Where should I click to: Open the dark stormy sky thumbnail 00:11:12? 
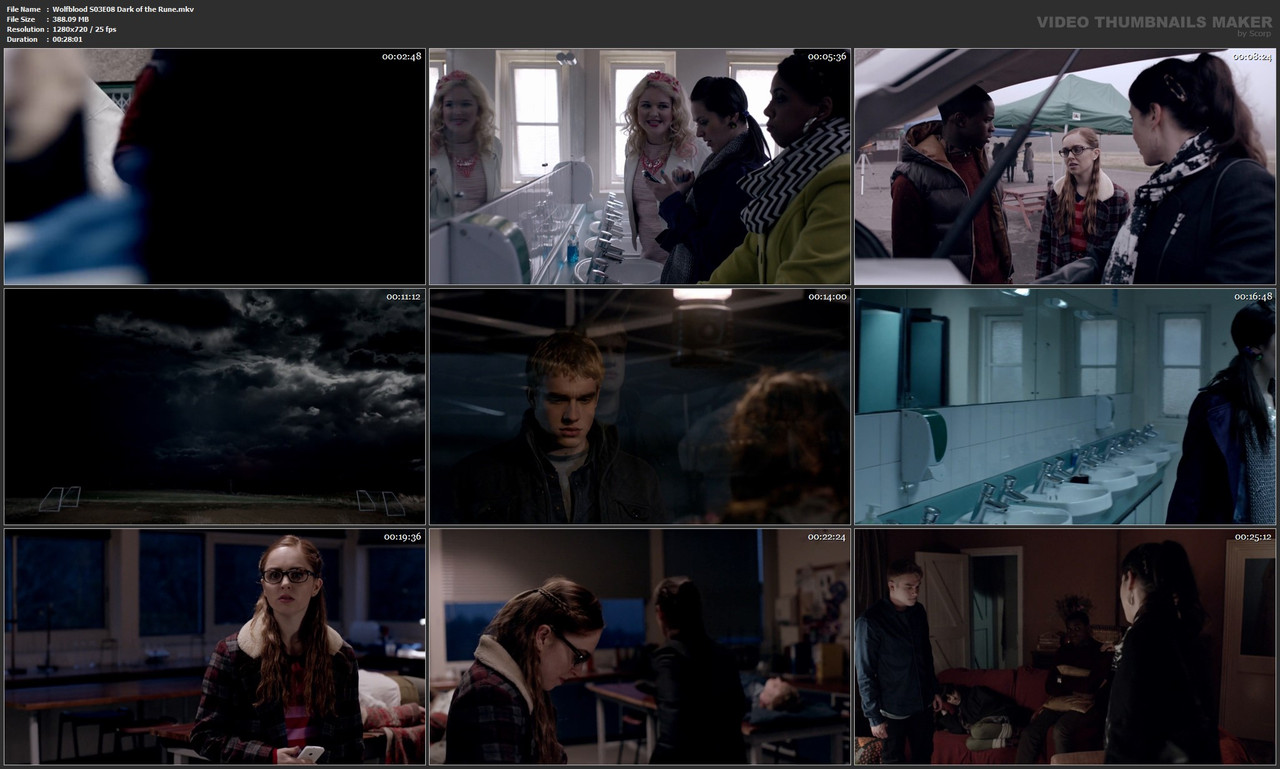tap(215, 407)
